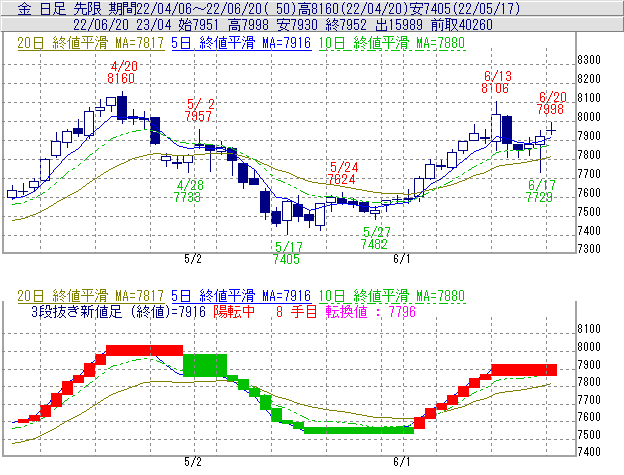Click the long green line-break bar at 7500 level
The width and height of the screenshot is (624, 475).
pos(359,430)
